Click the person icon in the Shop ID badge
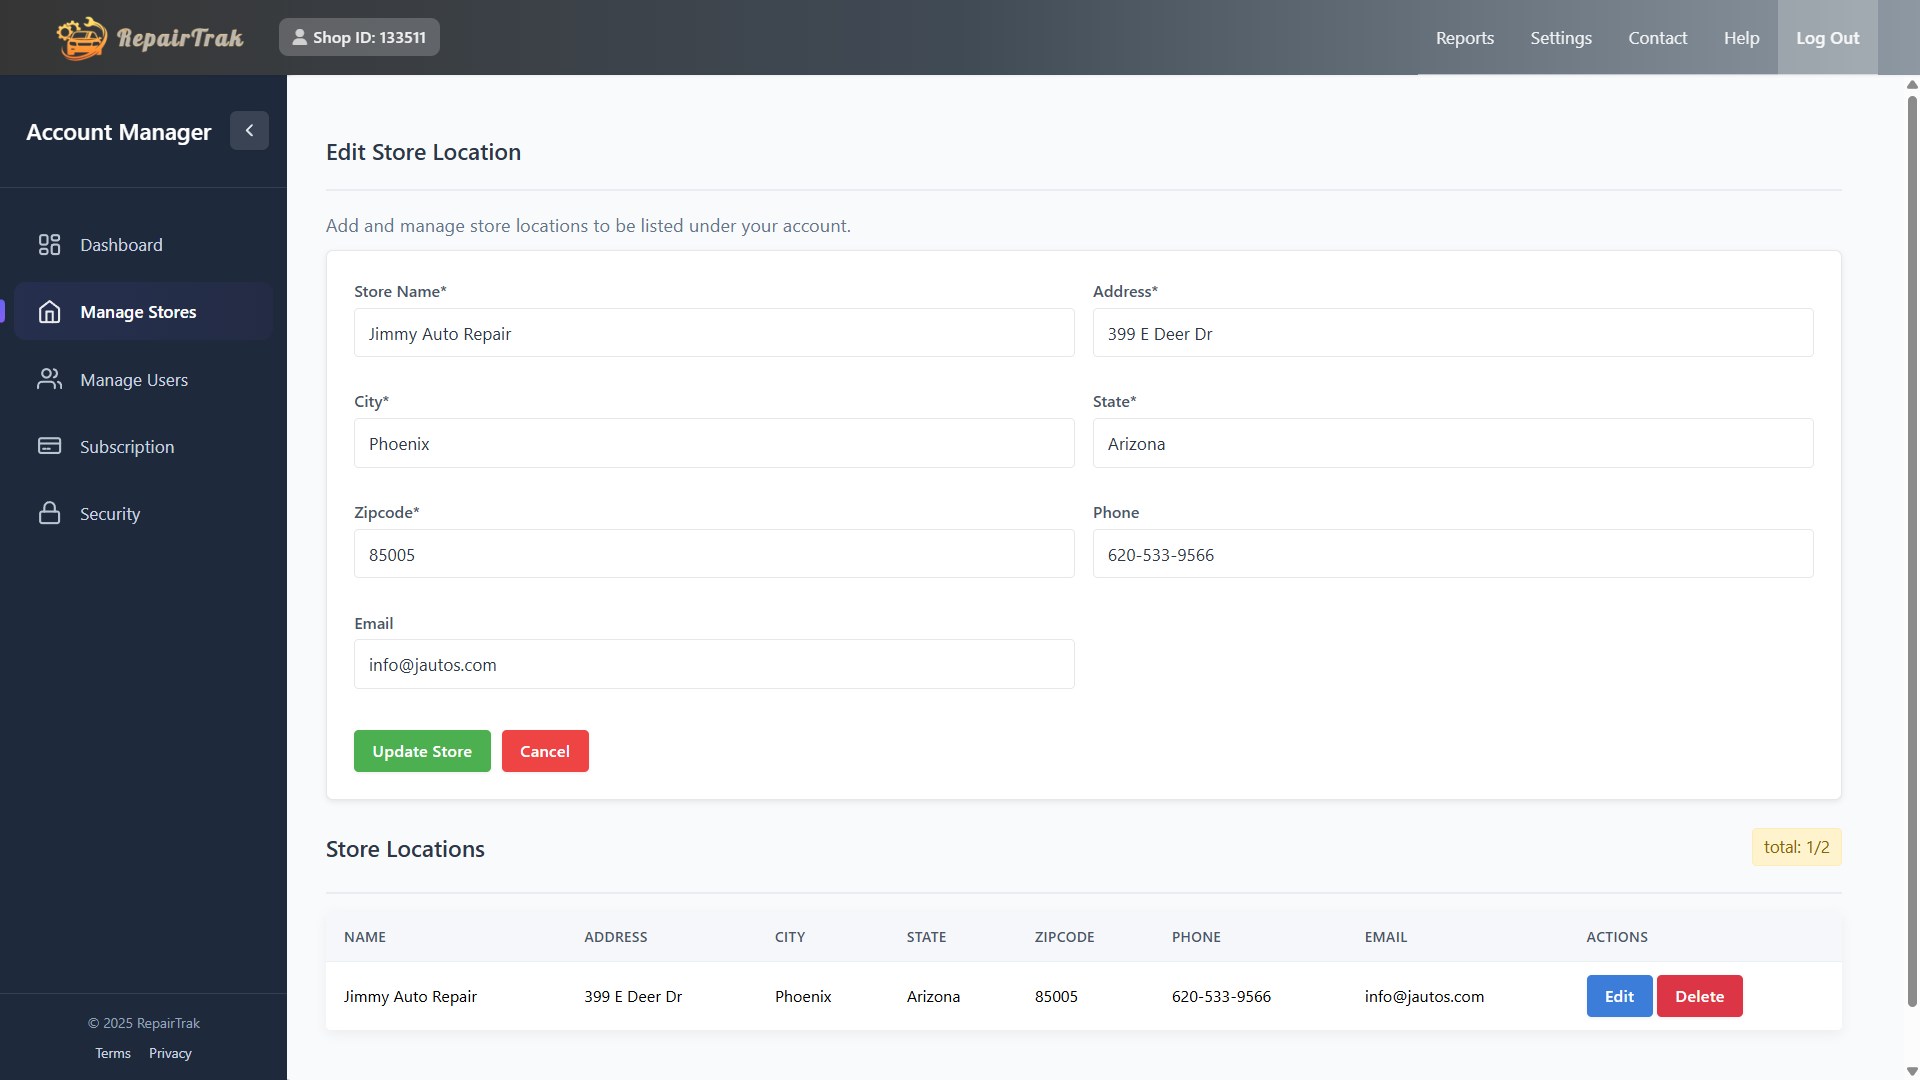Screen dimensions: 1920x1080 click(299, 37)
